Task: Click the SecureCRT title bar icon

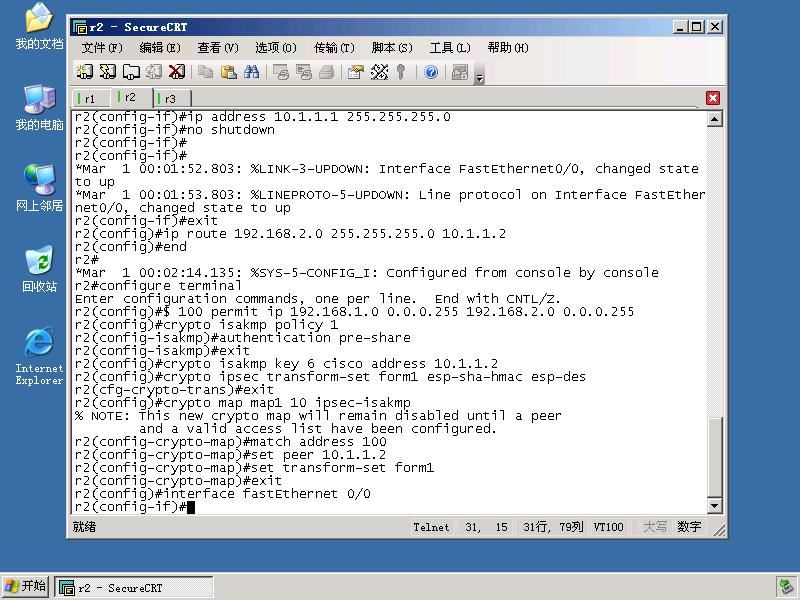Action: pos(80,27)
